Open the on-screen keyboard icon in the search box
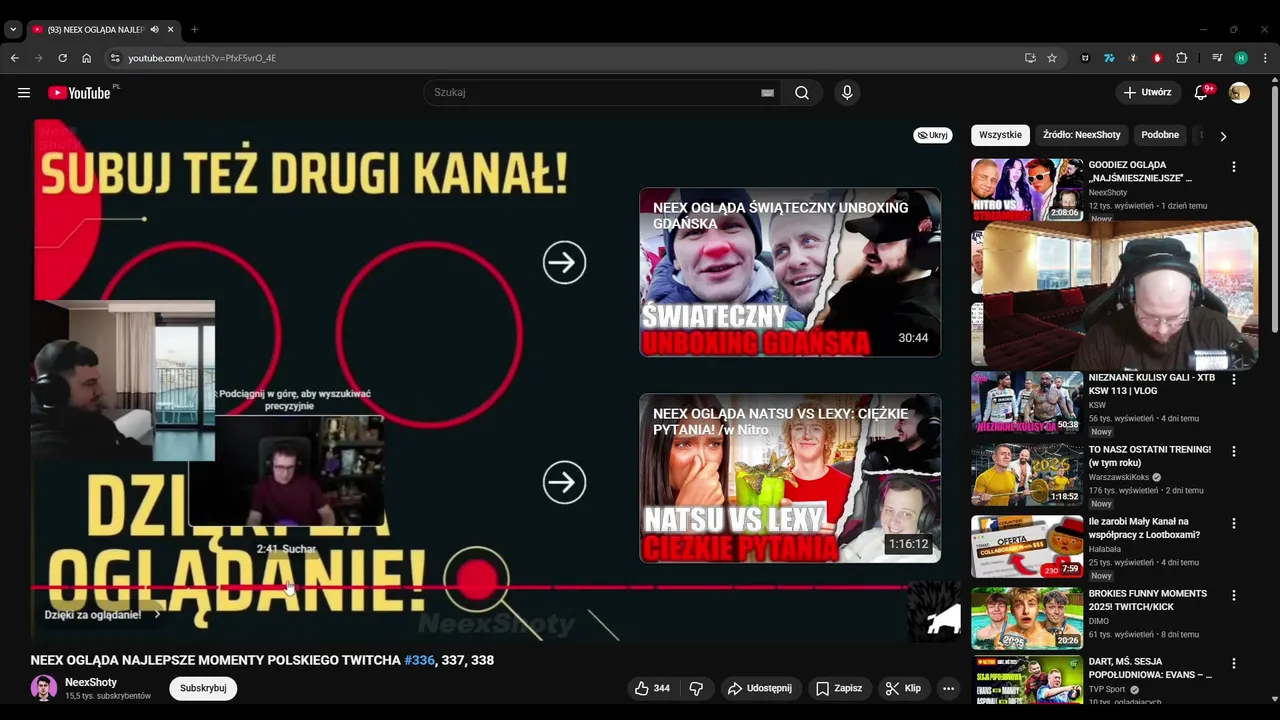 [767, 93]
